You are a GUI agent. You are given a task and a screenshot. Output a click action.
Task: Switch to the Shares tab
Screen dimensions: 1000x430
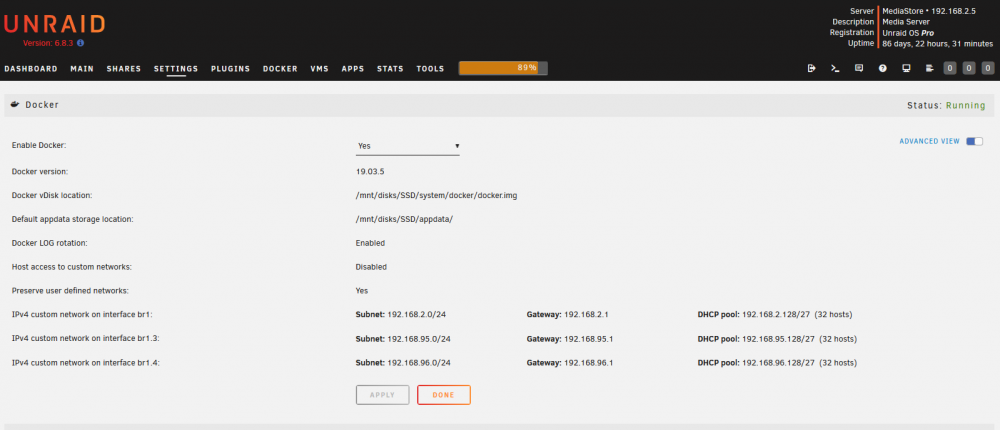pos(124,69)
